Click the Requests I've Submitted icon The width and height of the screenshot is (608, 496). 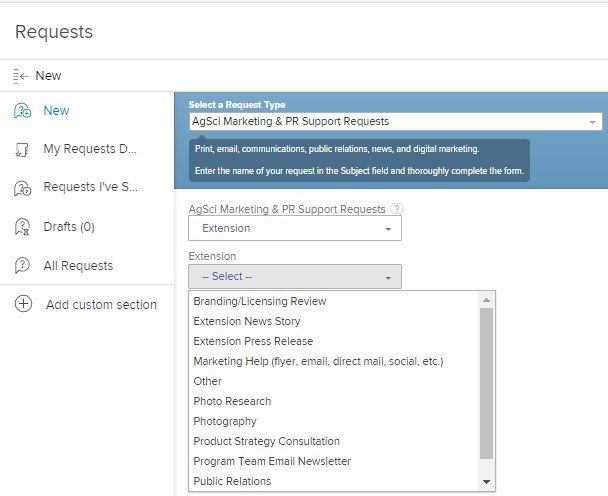(22, 188)
